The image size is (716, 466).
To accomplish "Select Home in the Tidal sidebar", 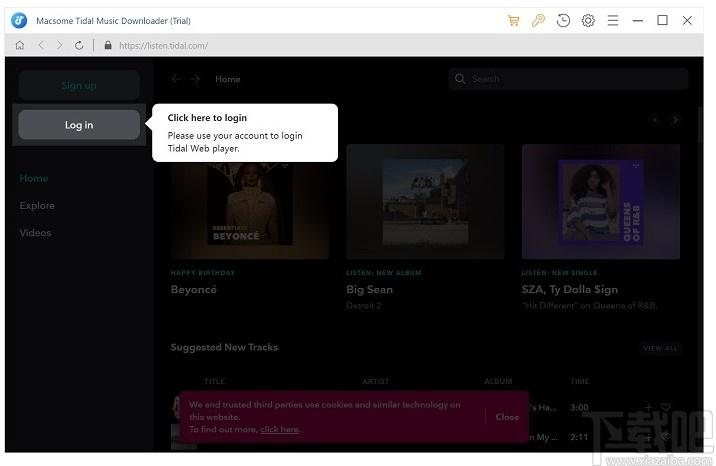I will (x=34, y=178).
